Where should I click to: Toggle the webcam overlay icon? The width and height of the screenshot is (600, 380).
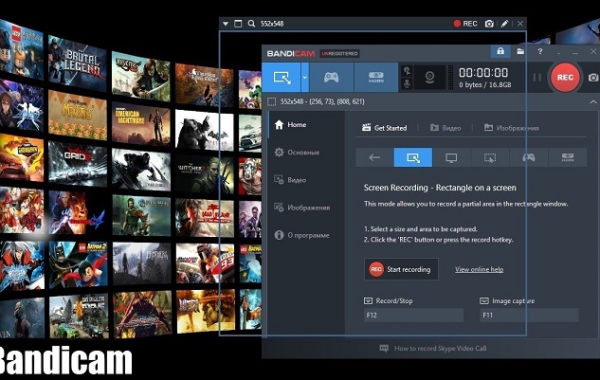(430, 77)
